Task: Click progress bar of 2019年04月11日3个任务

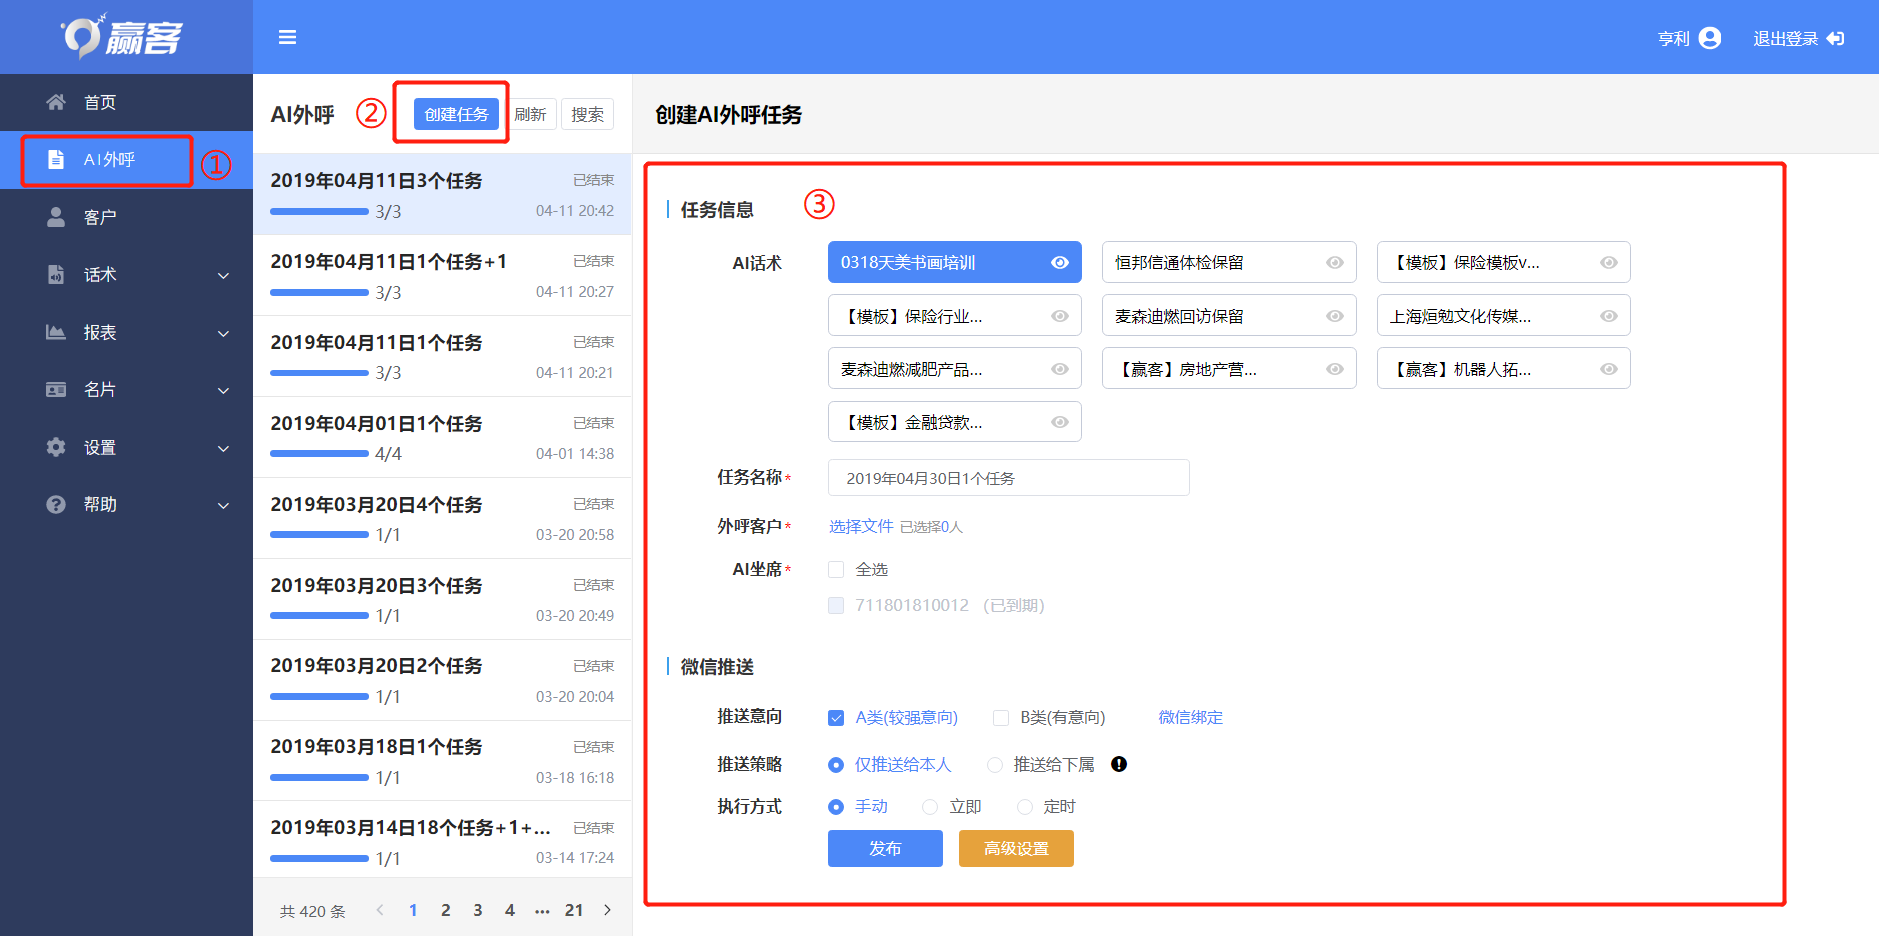Action: coord(319,212)
